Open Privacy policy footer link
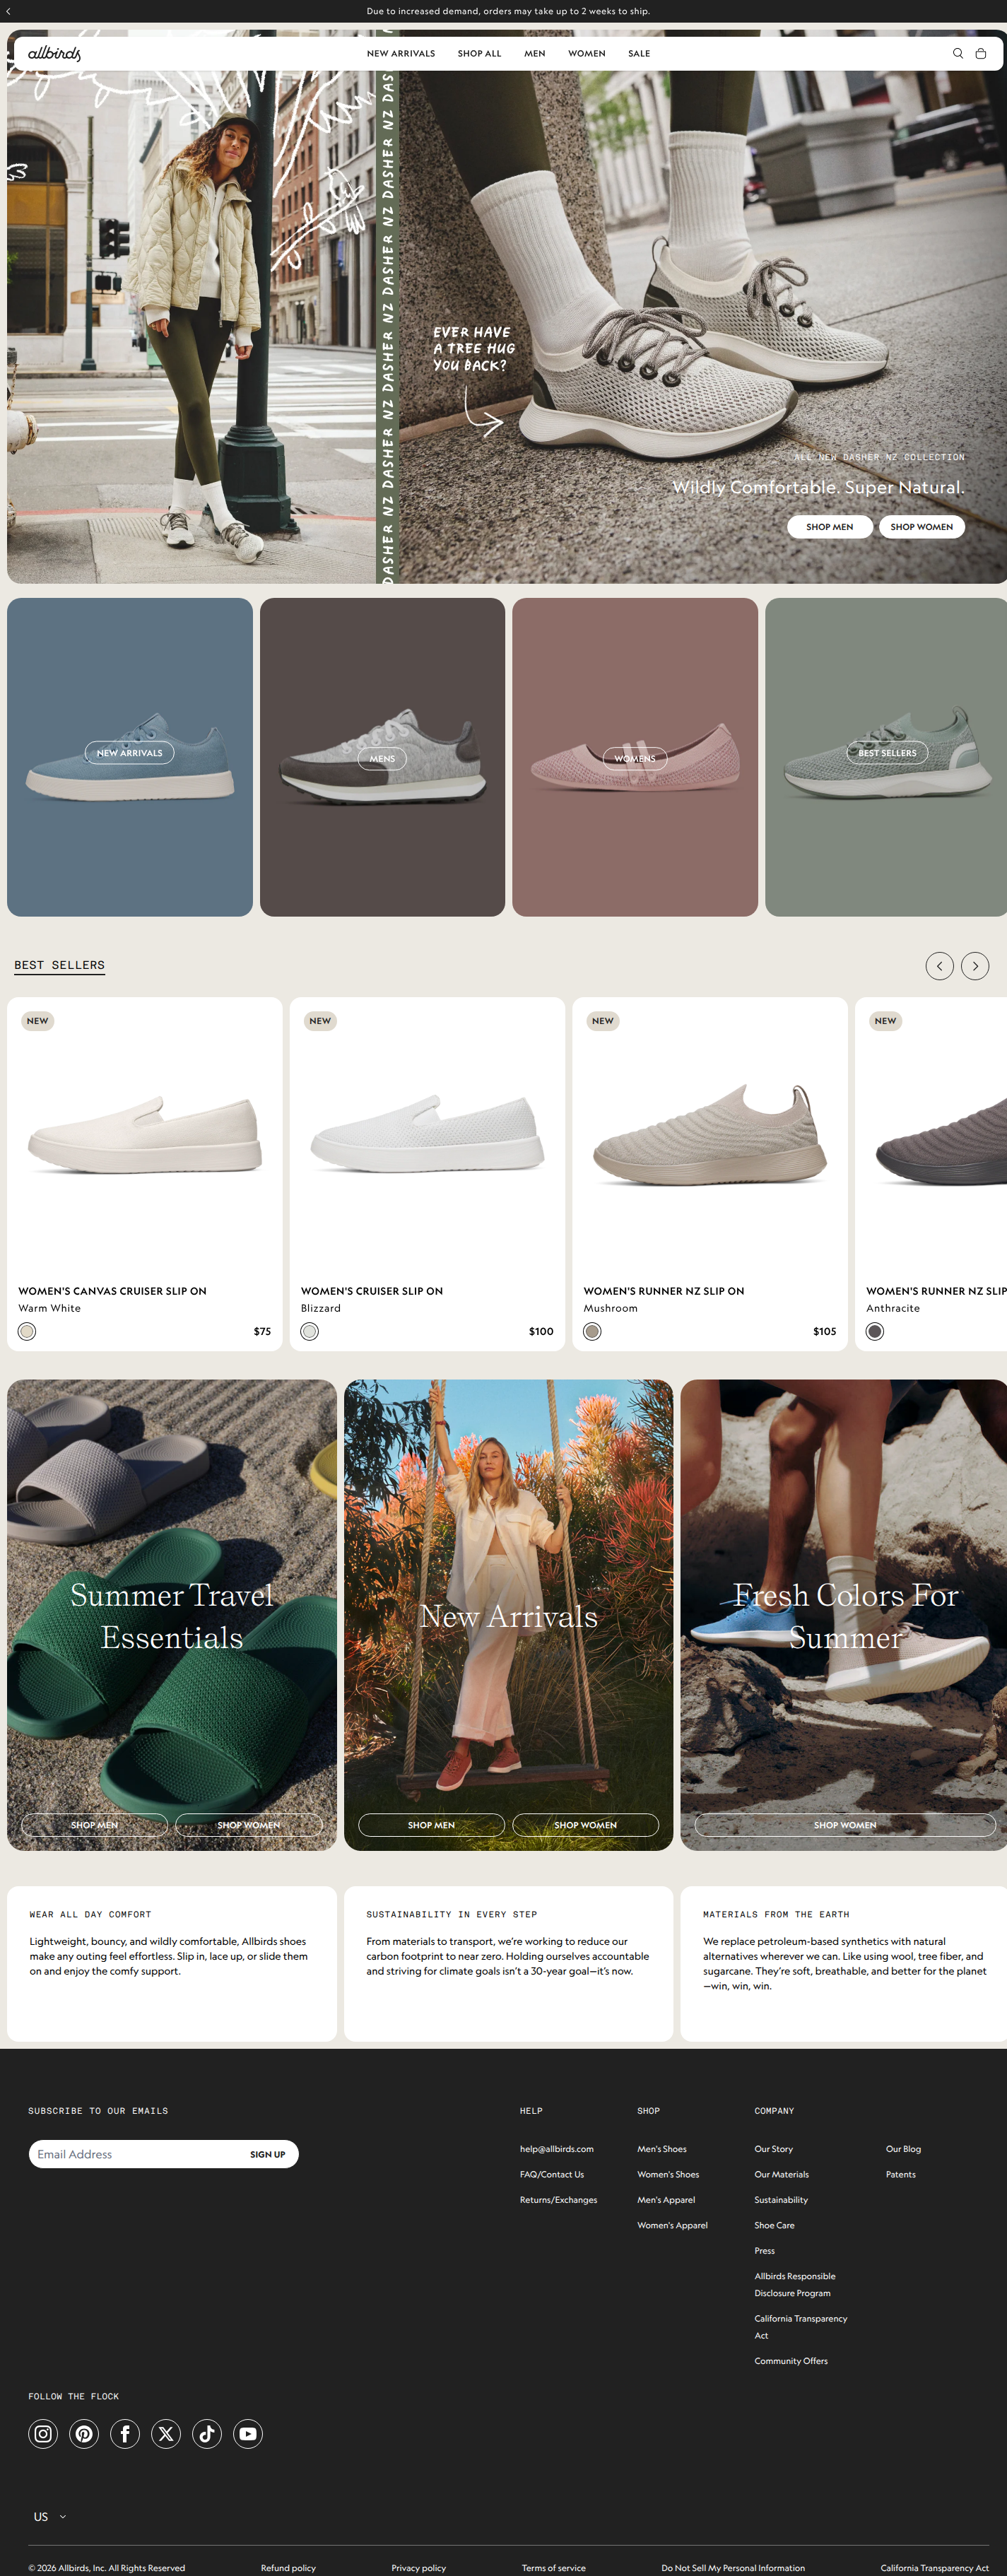 (419, 2568)
